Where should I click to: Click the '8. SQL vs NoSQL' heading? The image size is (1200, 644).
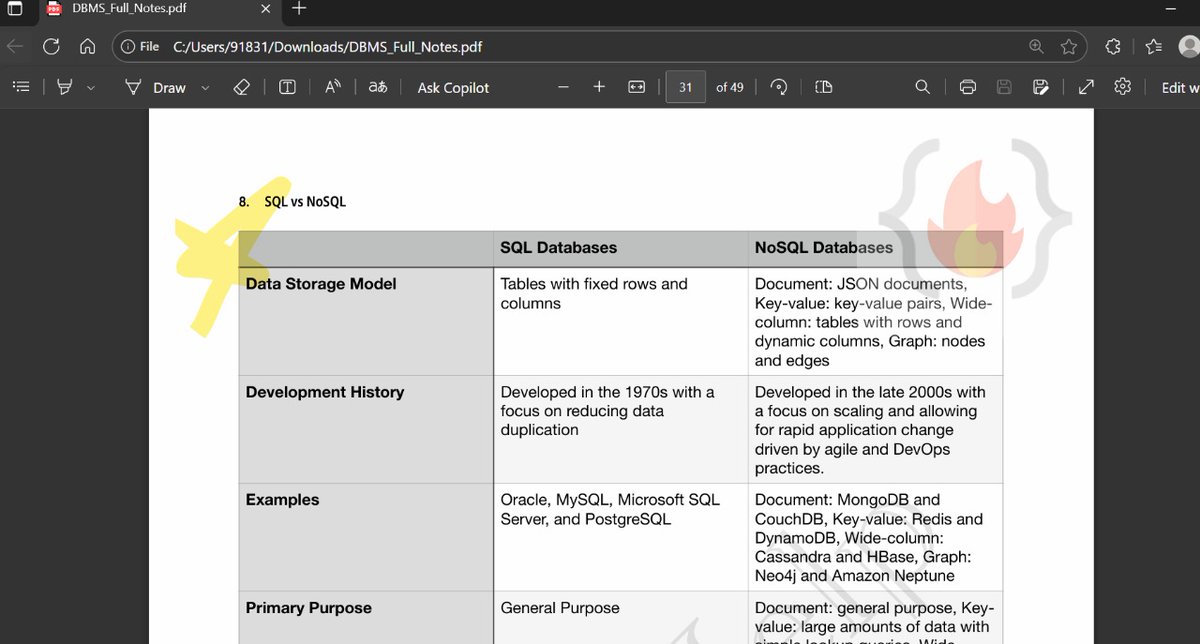point(292,201)
